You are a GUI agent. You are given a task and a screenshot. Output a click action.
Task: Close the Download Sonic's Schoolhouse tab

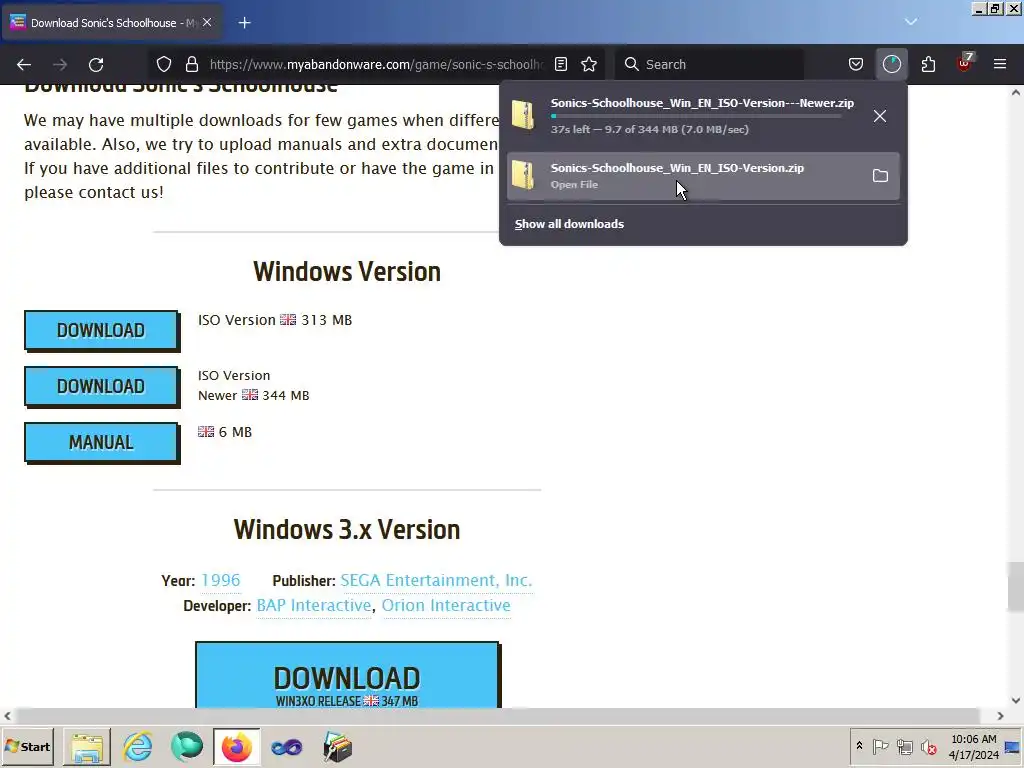click(x=207, y=22)
